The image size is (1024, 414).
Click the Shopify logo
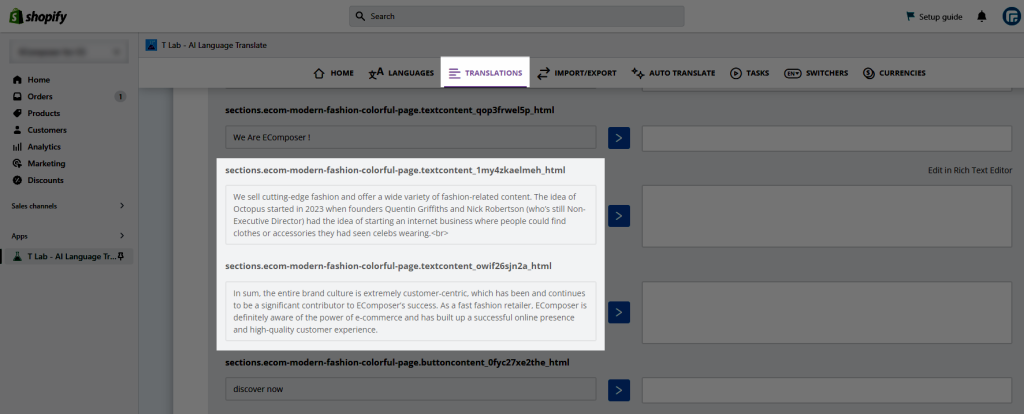pyautogui.click(x=38, y=16)
